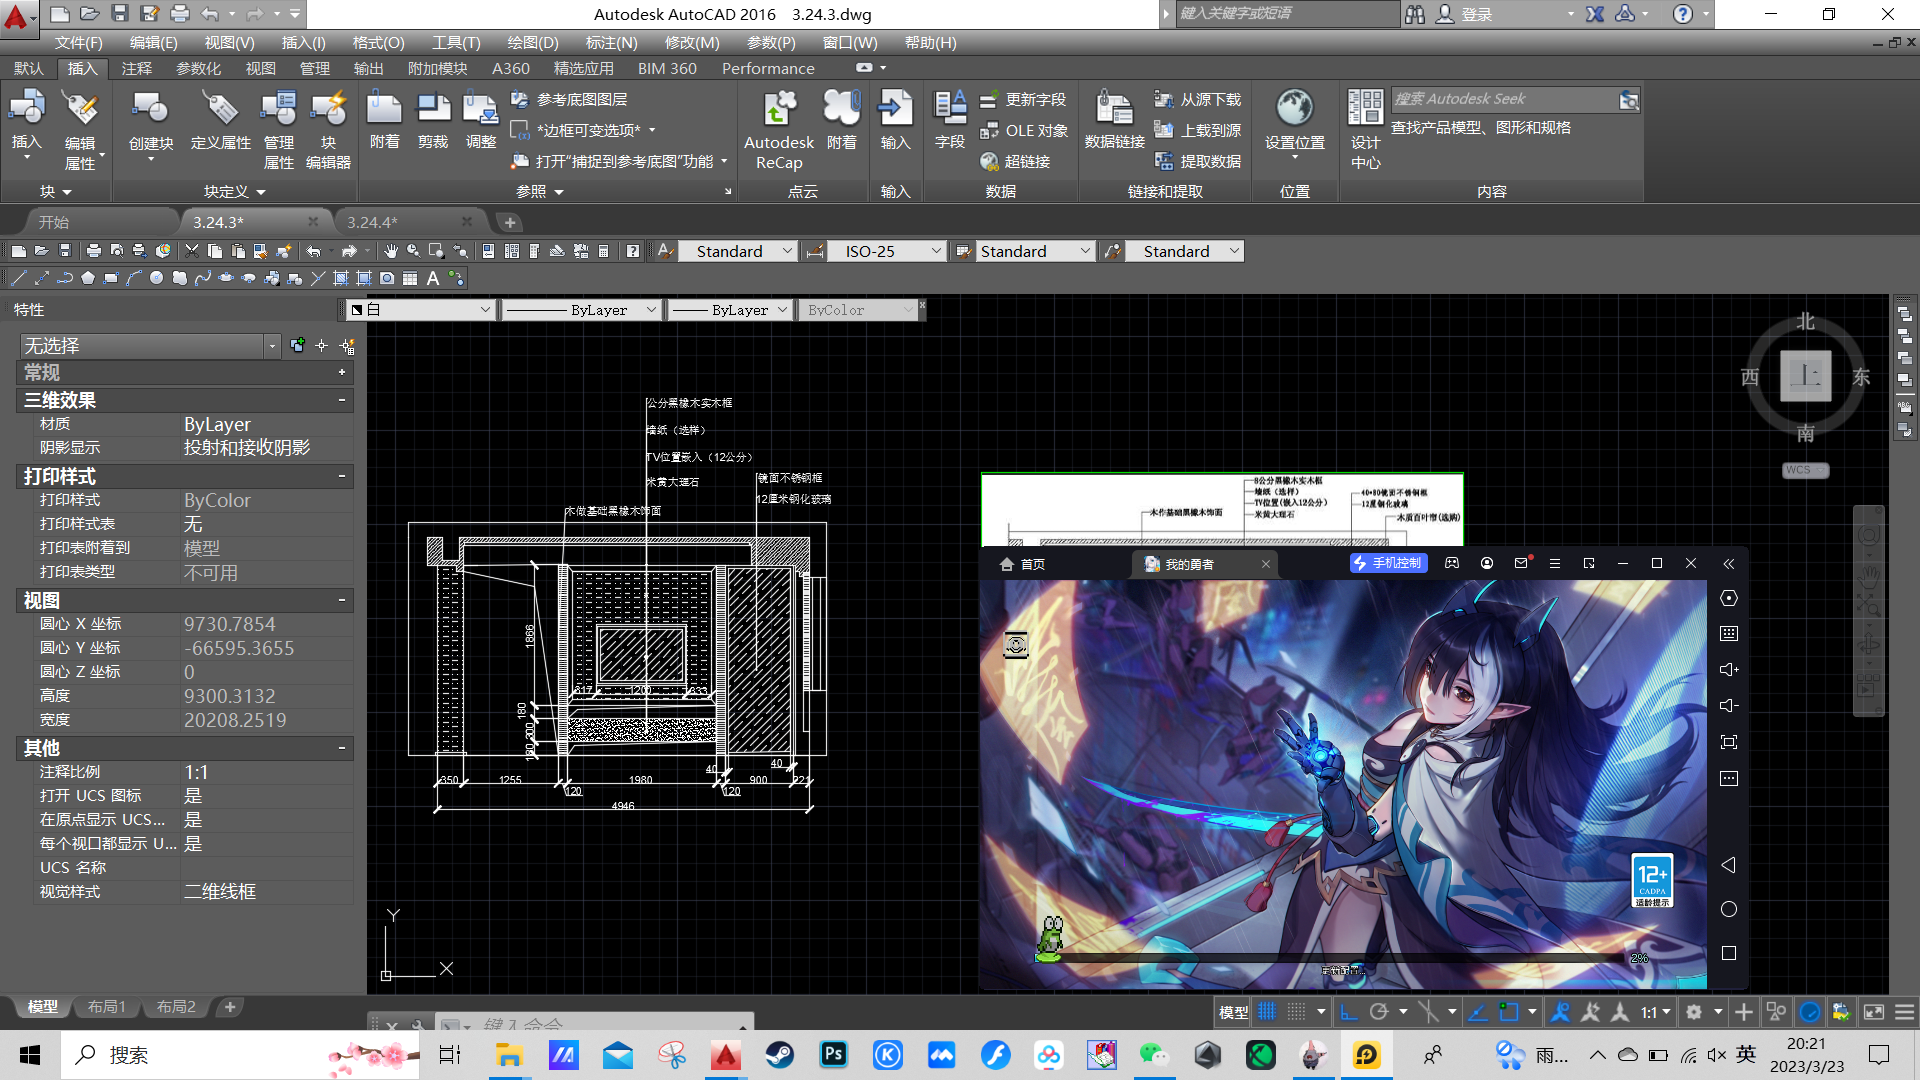
Task: Click the 提取数据 button
Action: [1198, 161]
